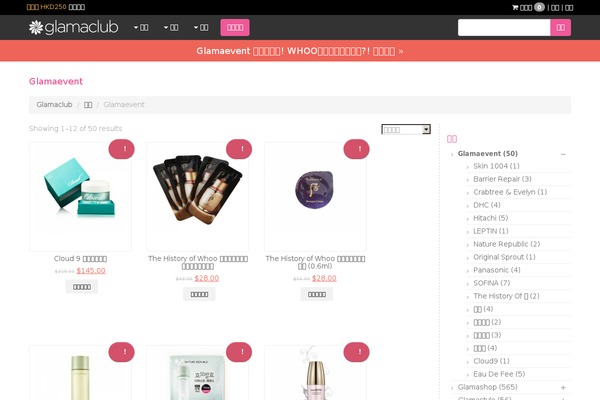600x400 pixels.
Task: Select The History Of (2) category
Action: 506,296
